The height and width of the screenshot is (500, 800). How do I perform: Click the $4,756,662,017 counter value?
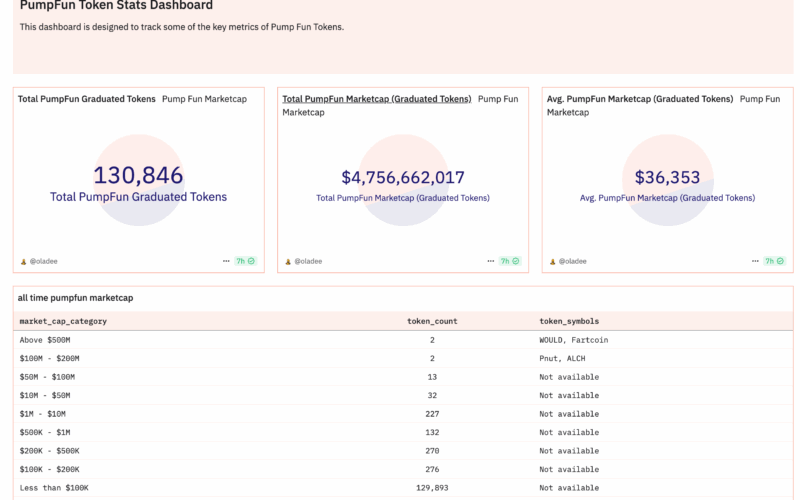pyautogui.click(x=403, y=177)
